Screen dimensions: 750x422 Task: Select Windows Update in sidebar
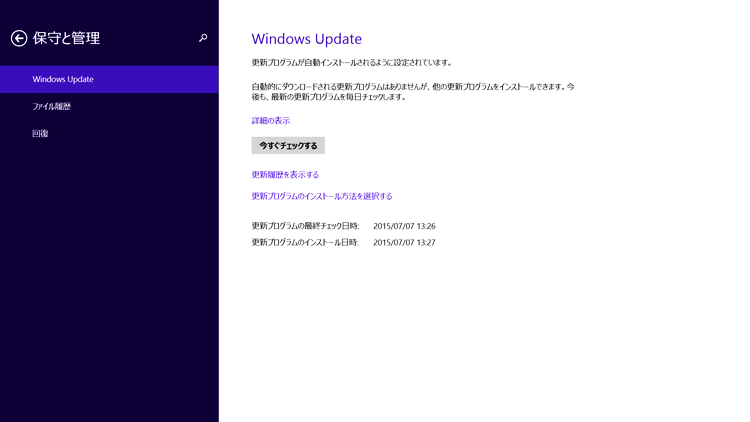[109, 79]
